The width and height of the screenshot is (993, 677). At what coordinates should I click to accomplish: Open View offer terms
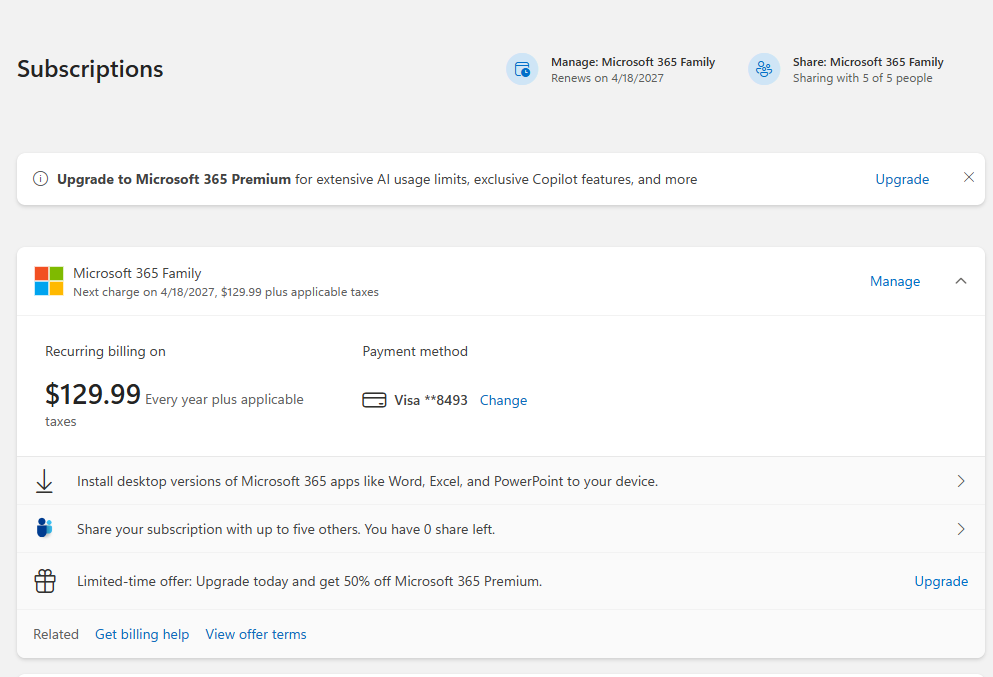coord(256,634)
